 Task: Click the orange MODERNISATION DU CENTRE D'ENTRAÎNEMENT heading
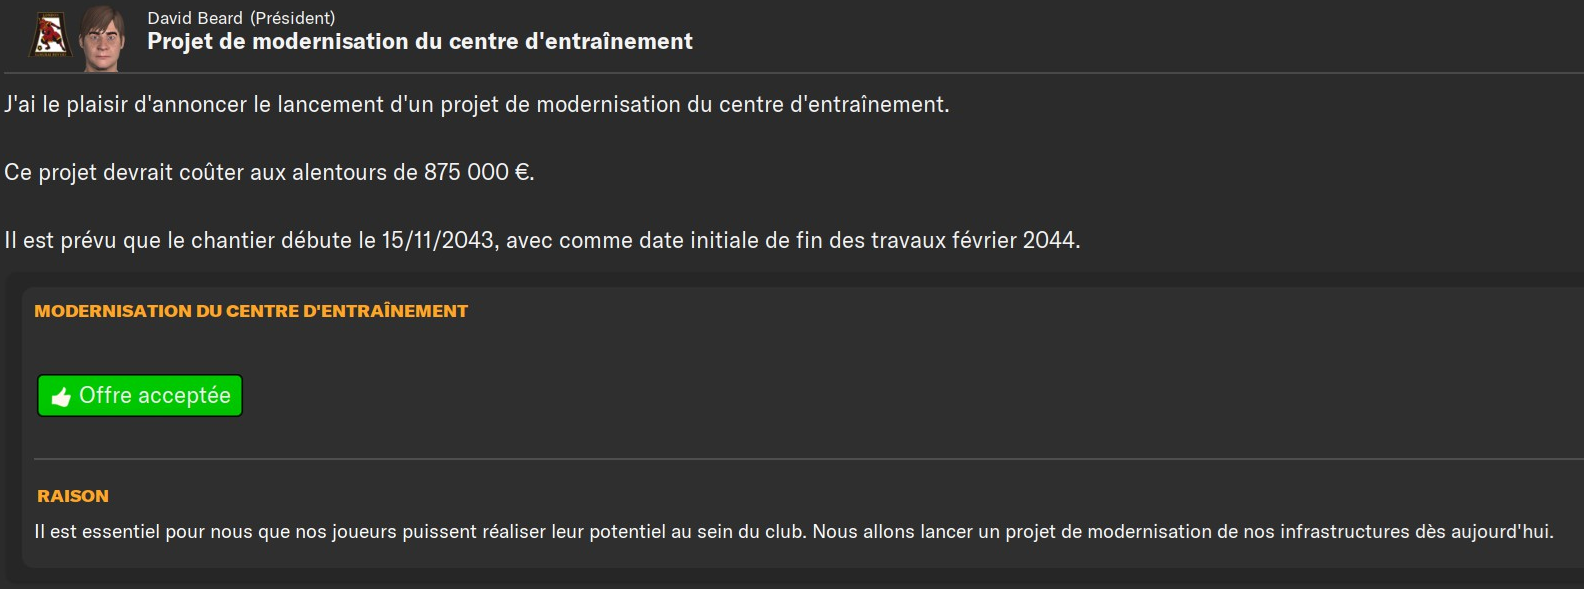tap(251, 311)
